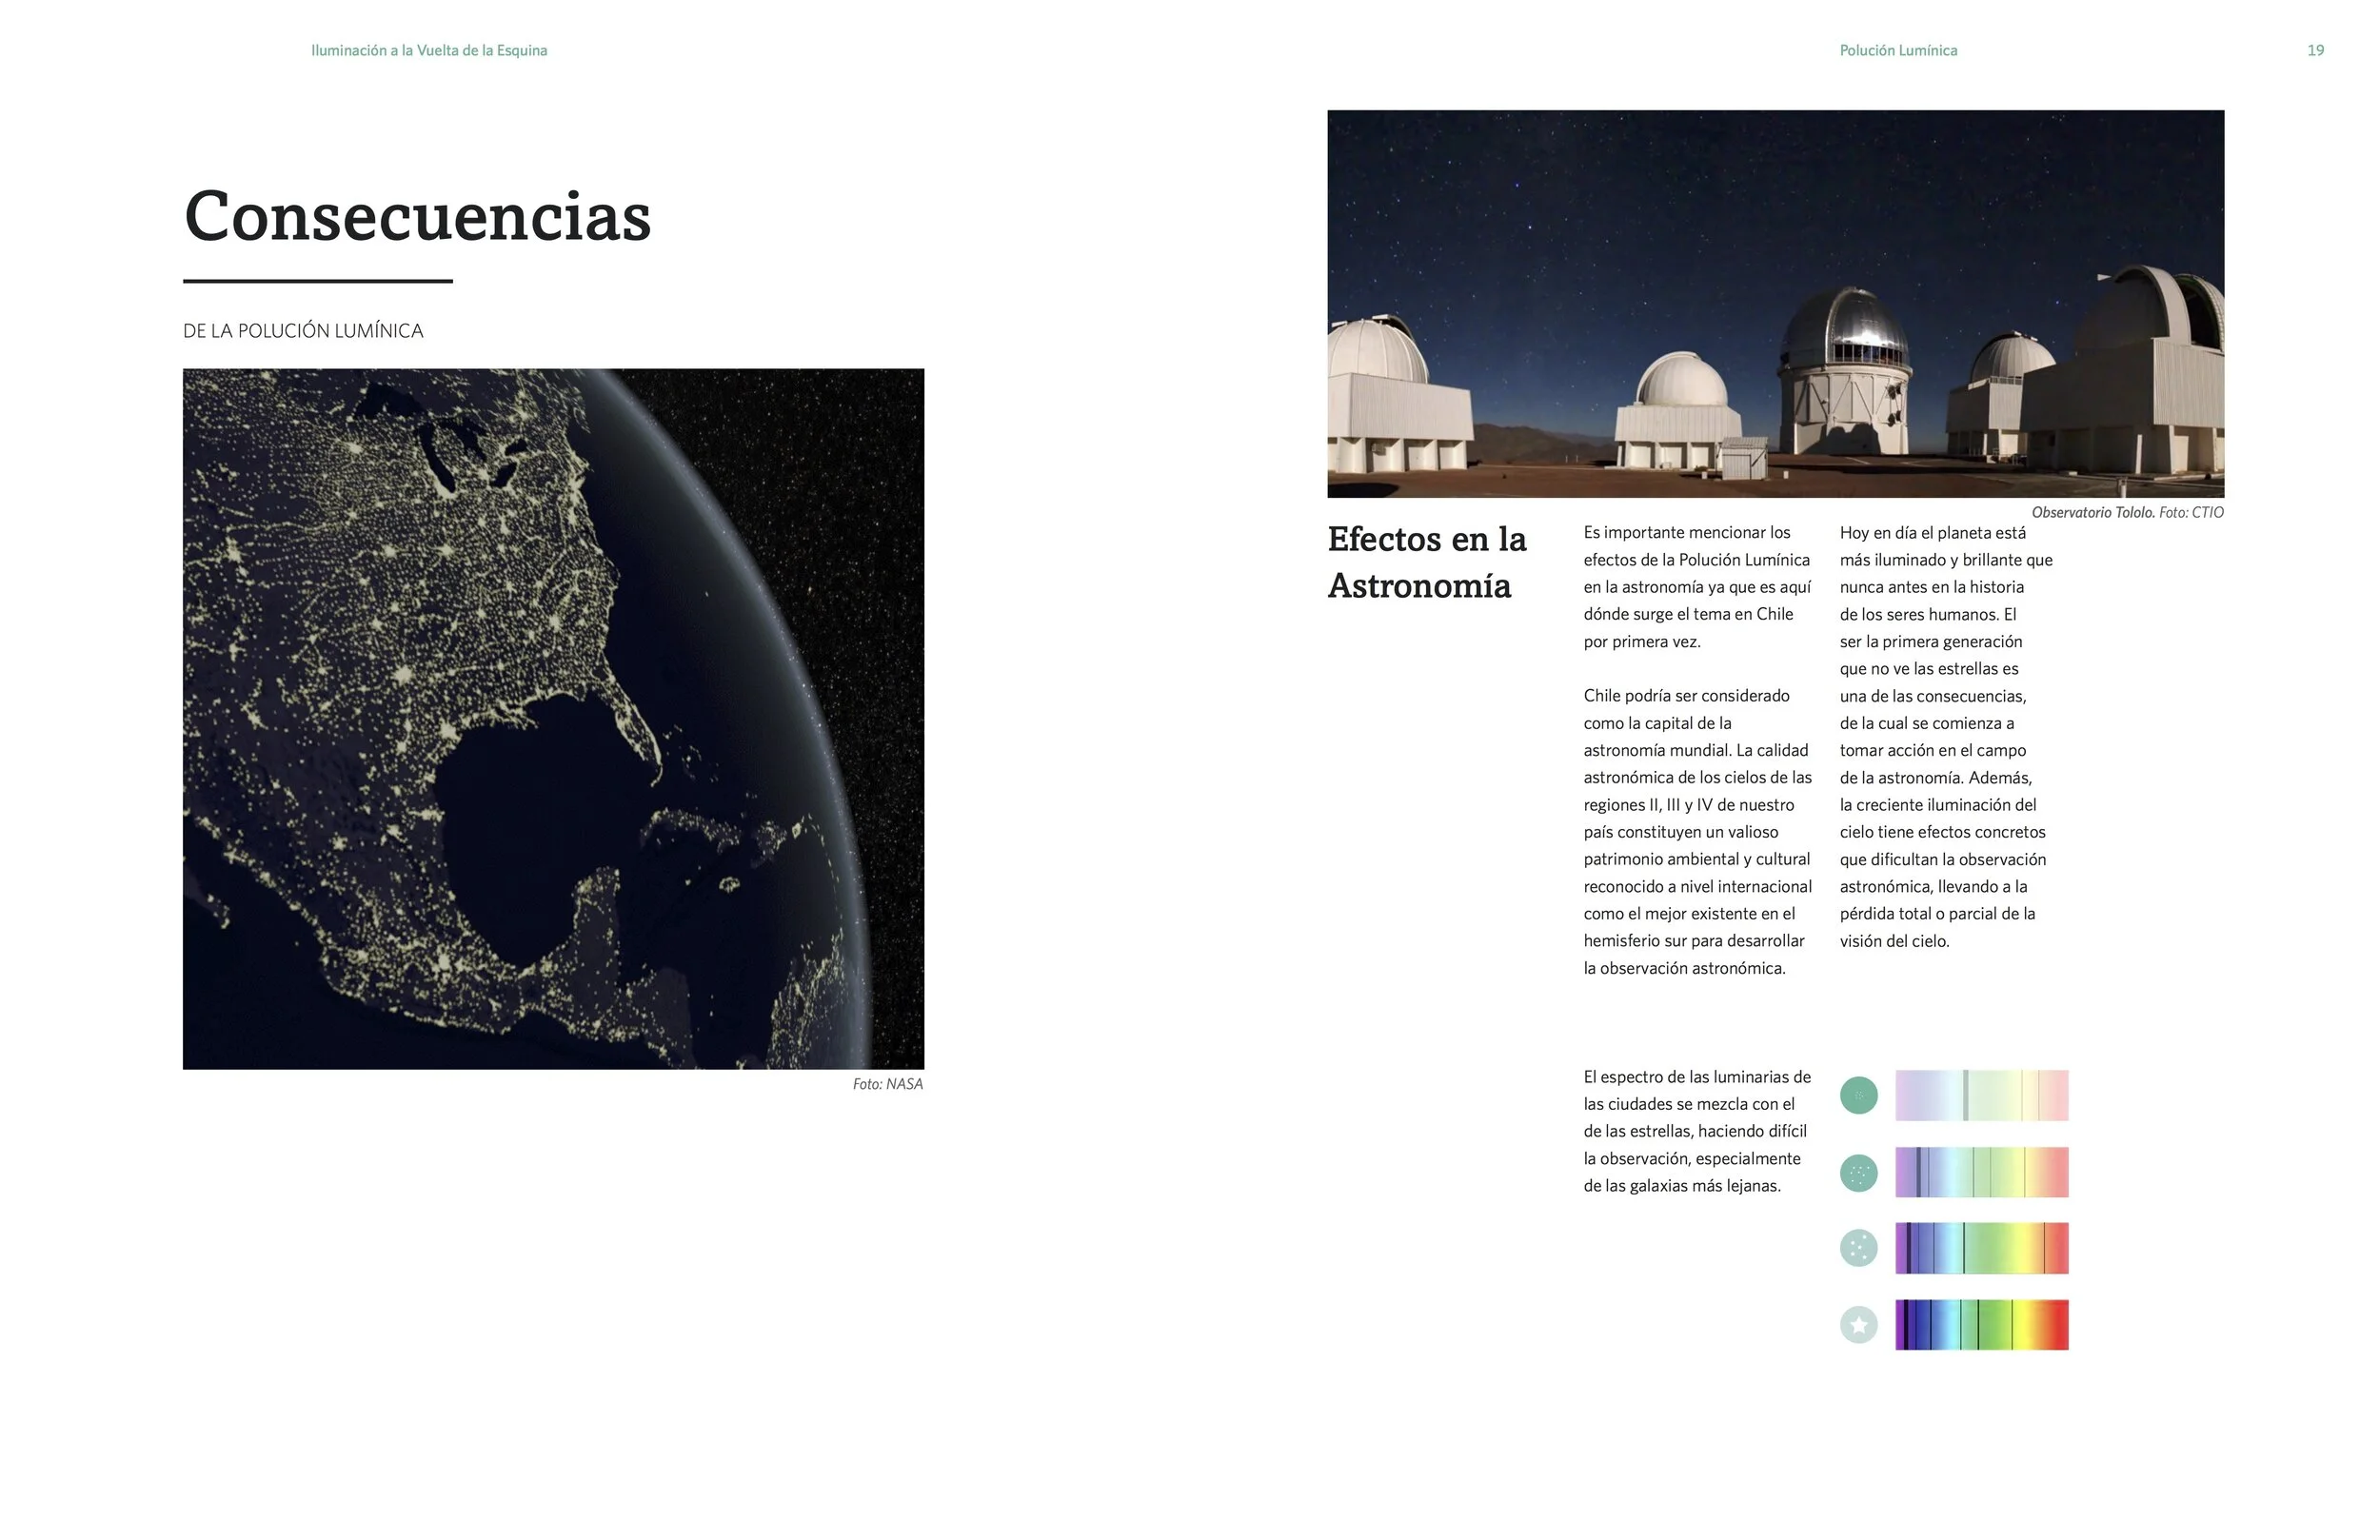The width and height of the screenshot is (2380, 1540).
Task: Select the third spectrum bar beside five-star icon
Action: 1982,1248
